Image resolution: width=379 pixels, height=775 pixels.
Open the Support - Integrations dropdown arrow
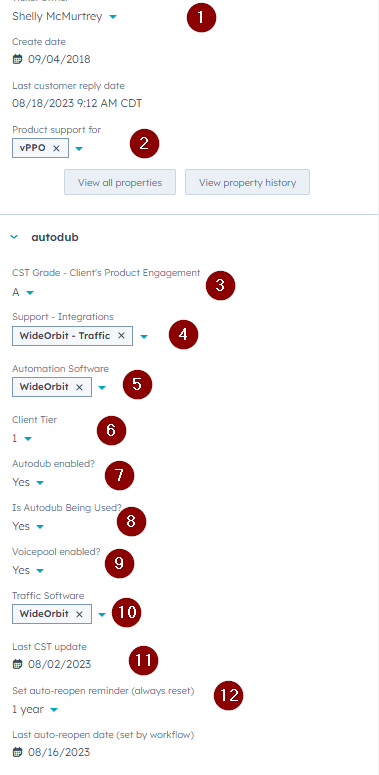coord(143,336)
